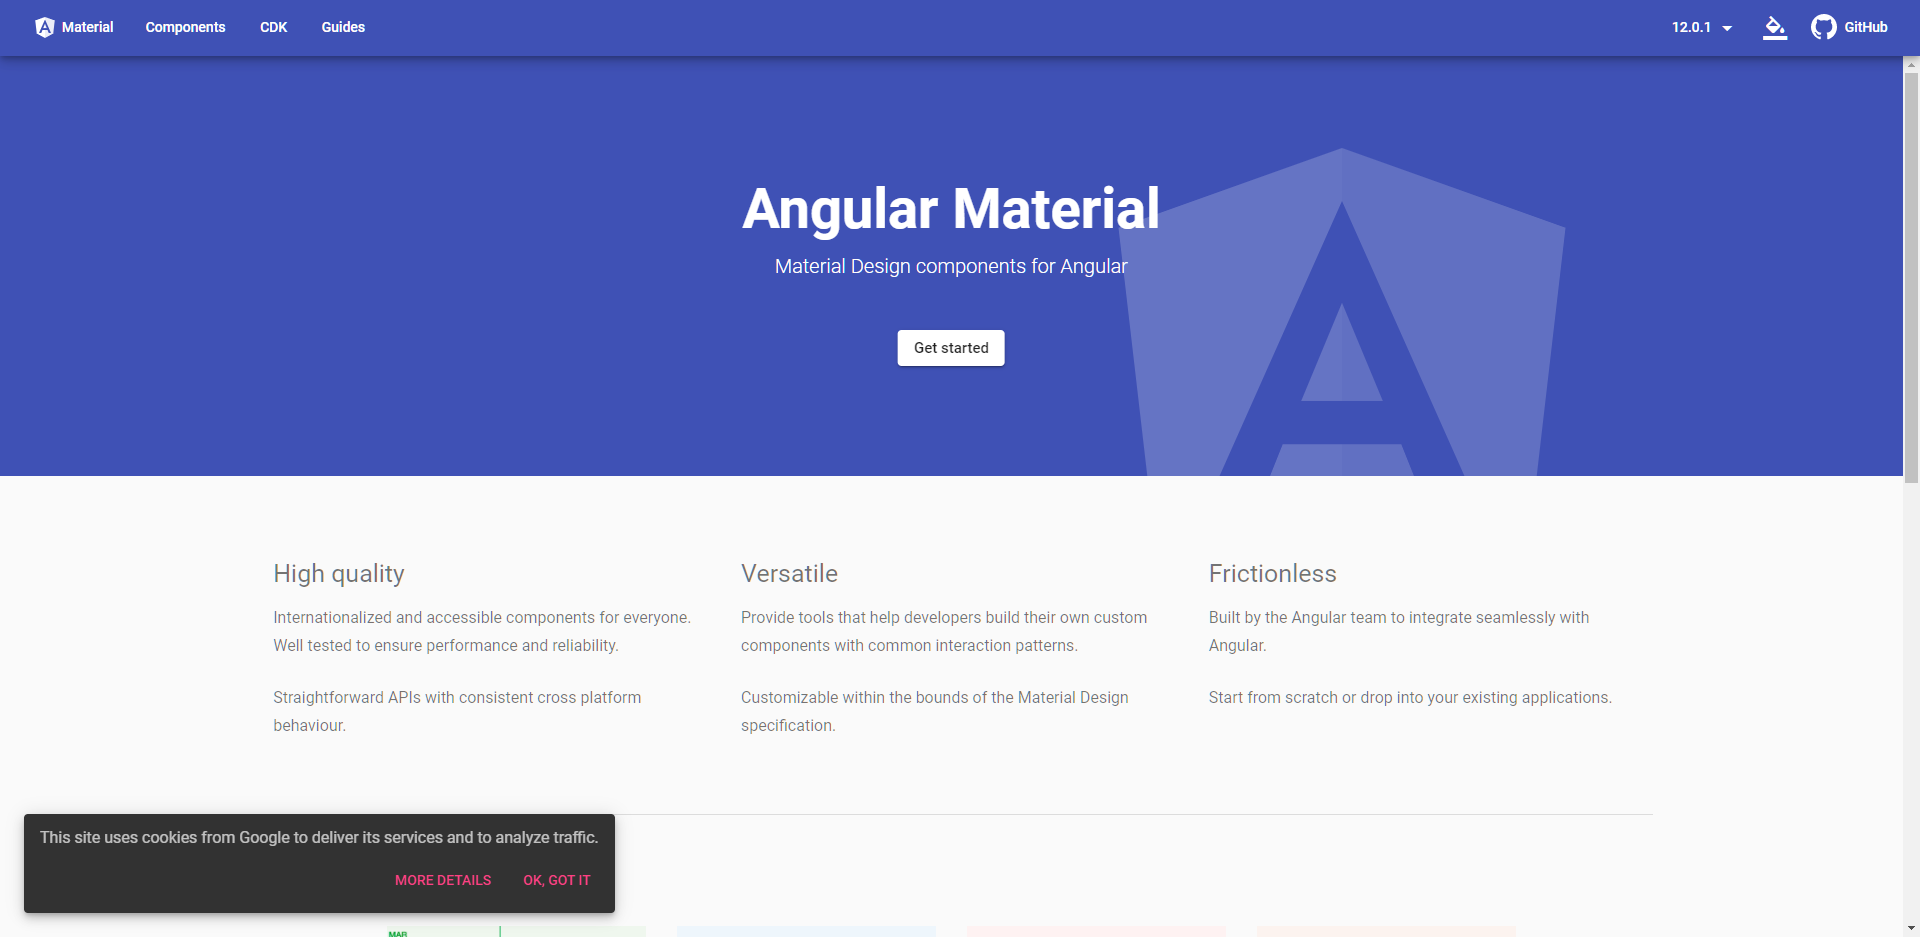1920x937 pixels.
Task: Click the GitHub octocat icon
Action: click(x=1824, y=27)
